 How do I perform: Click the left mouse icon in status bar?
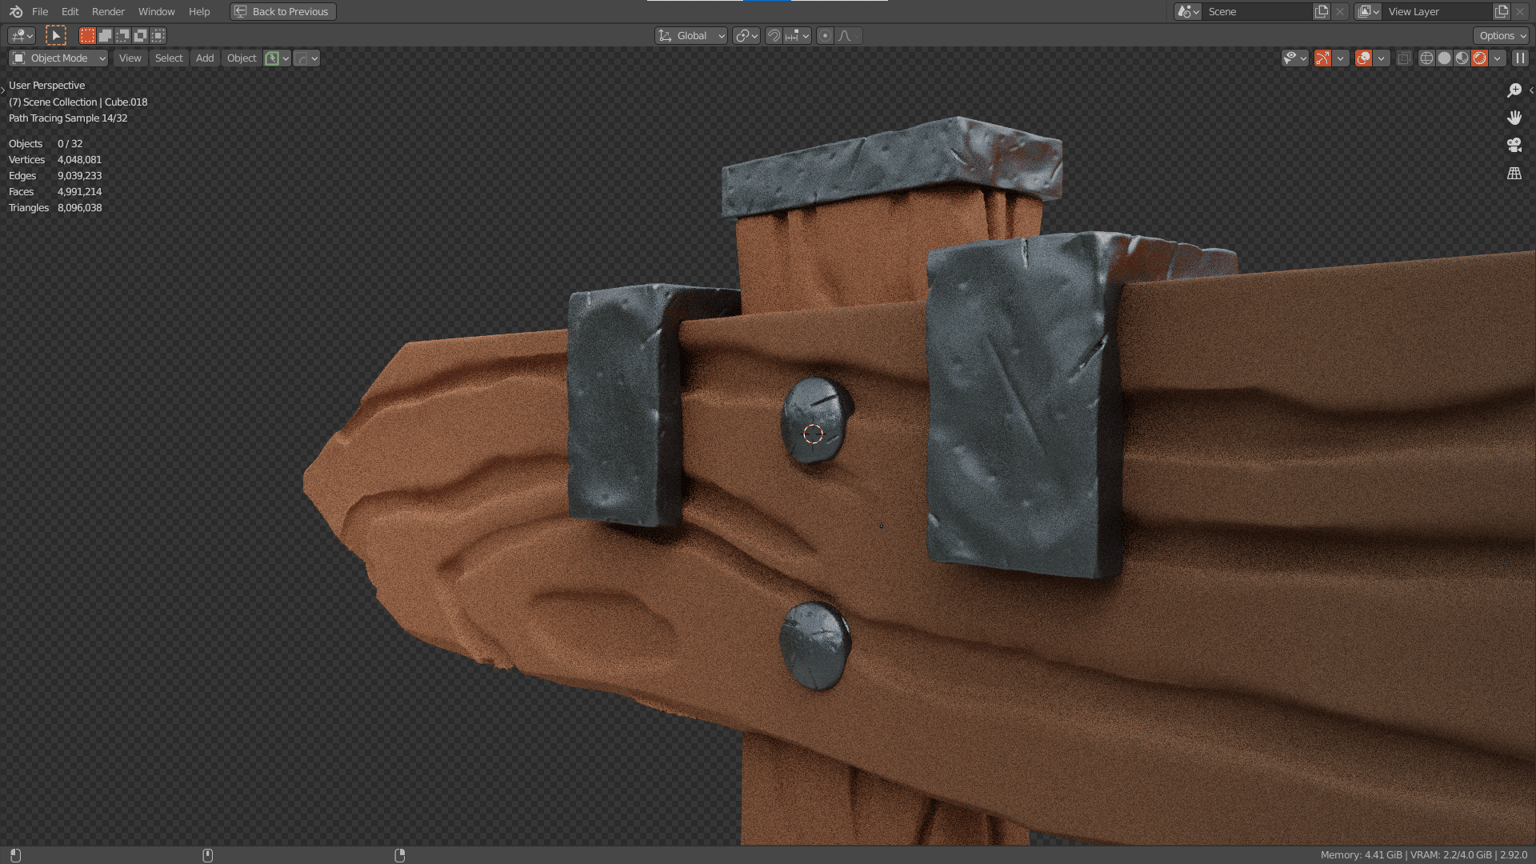coord(15,855)
